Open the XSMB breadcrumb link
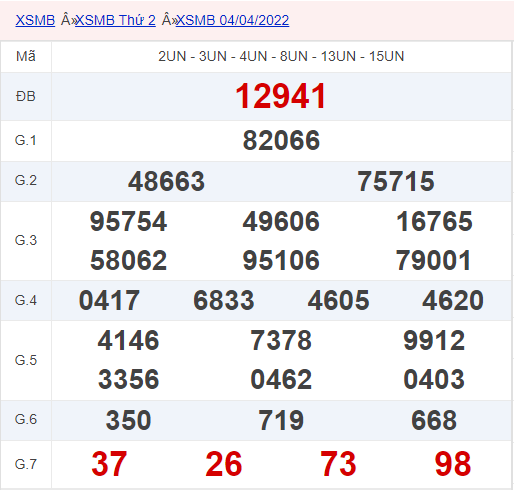Viewport: 514px width, 490px height. [35, 20]
